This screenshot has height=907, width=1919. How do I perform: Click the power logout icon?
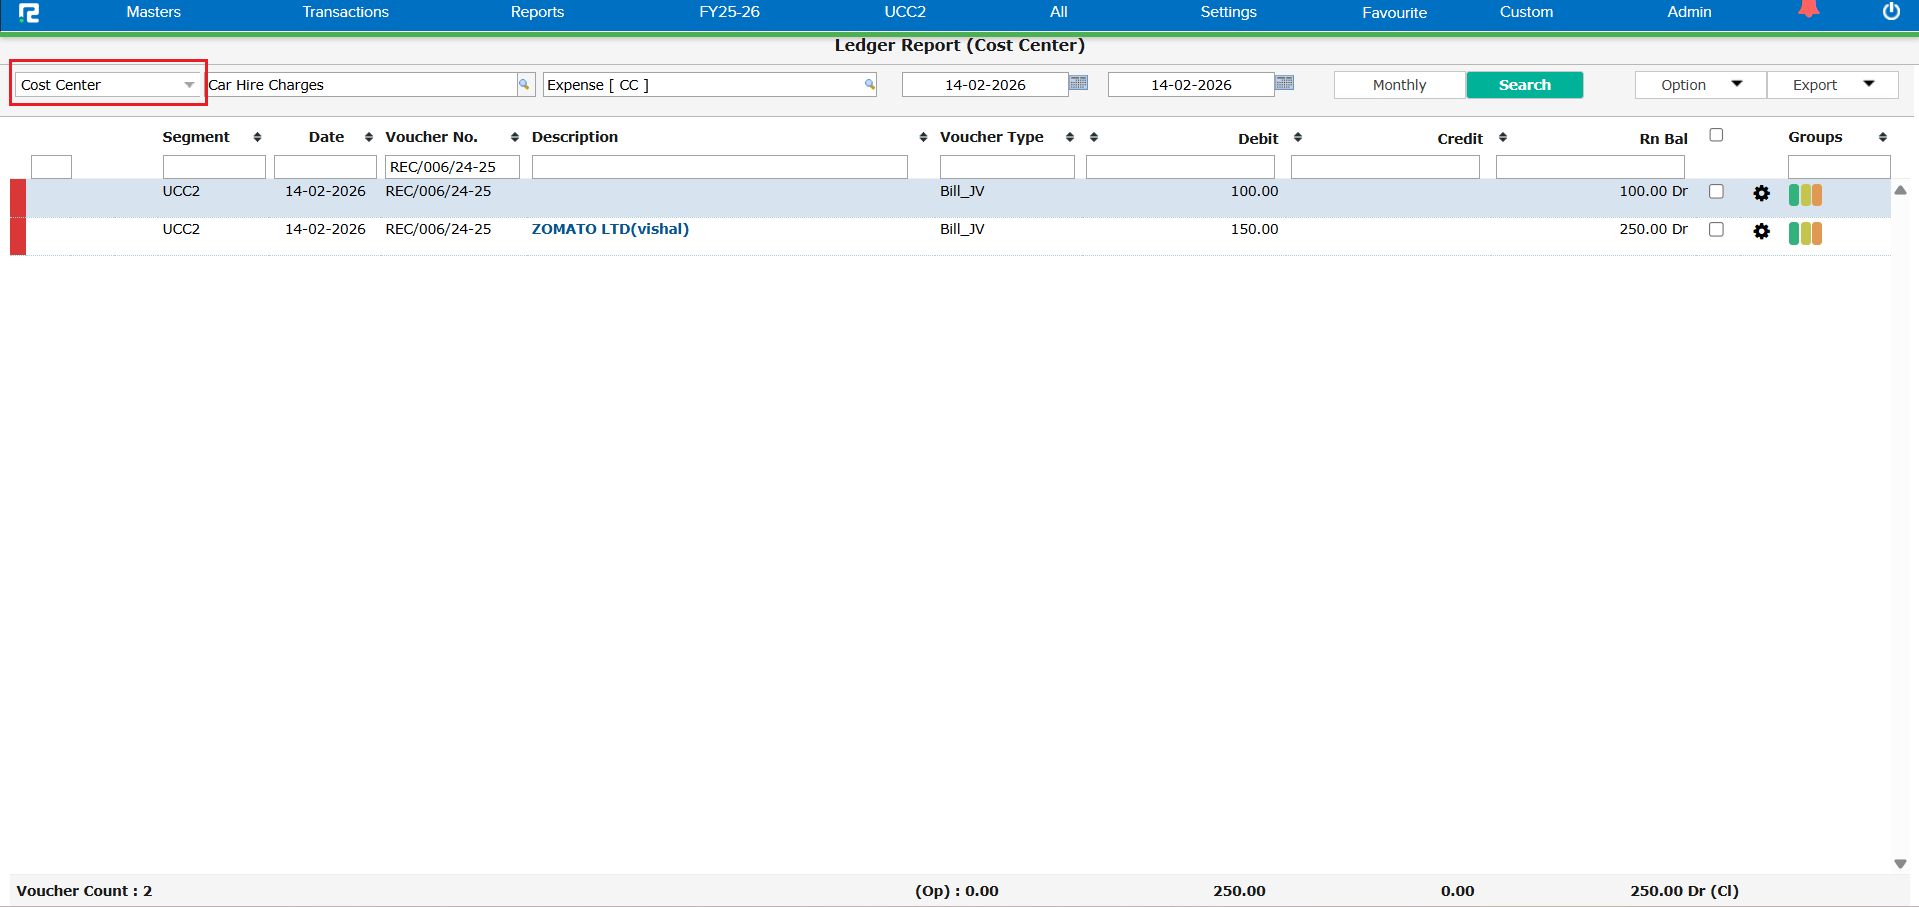[1891, 12]
